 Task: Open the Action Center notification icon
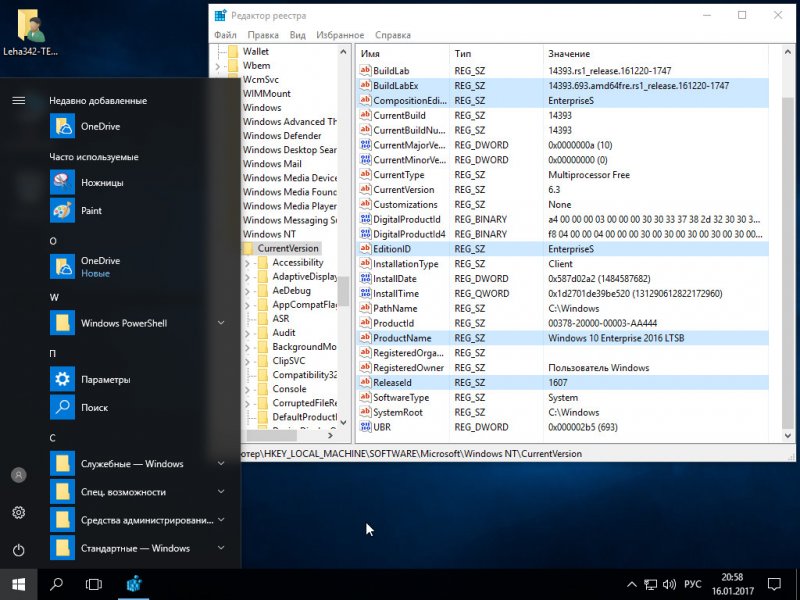pos(774,584)
